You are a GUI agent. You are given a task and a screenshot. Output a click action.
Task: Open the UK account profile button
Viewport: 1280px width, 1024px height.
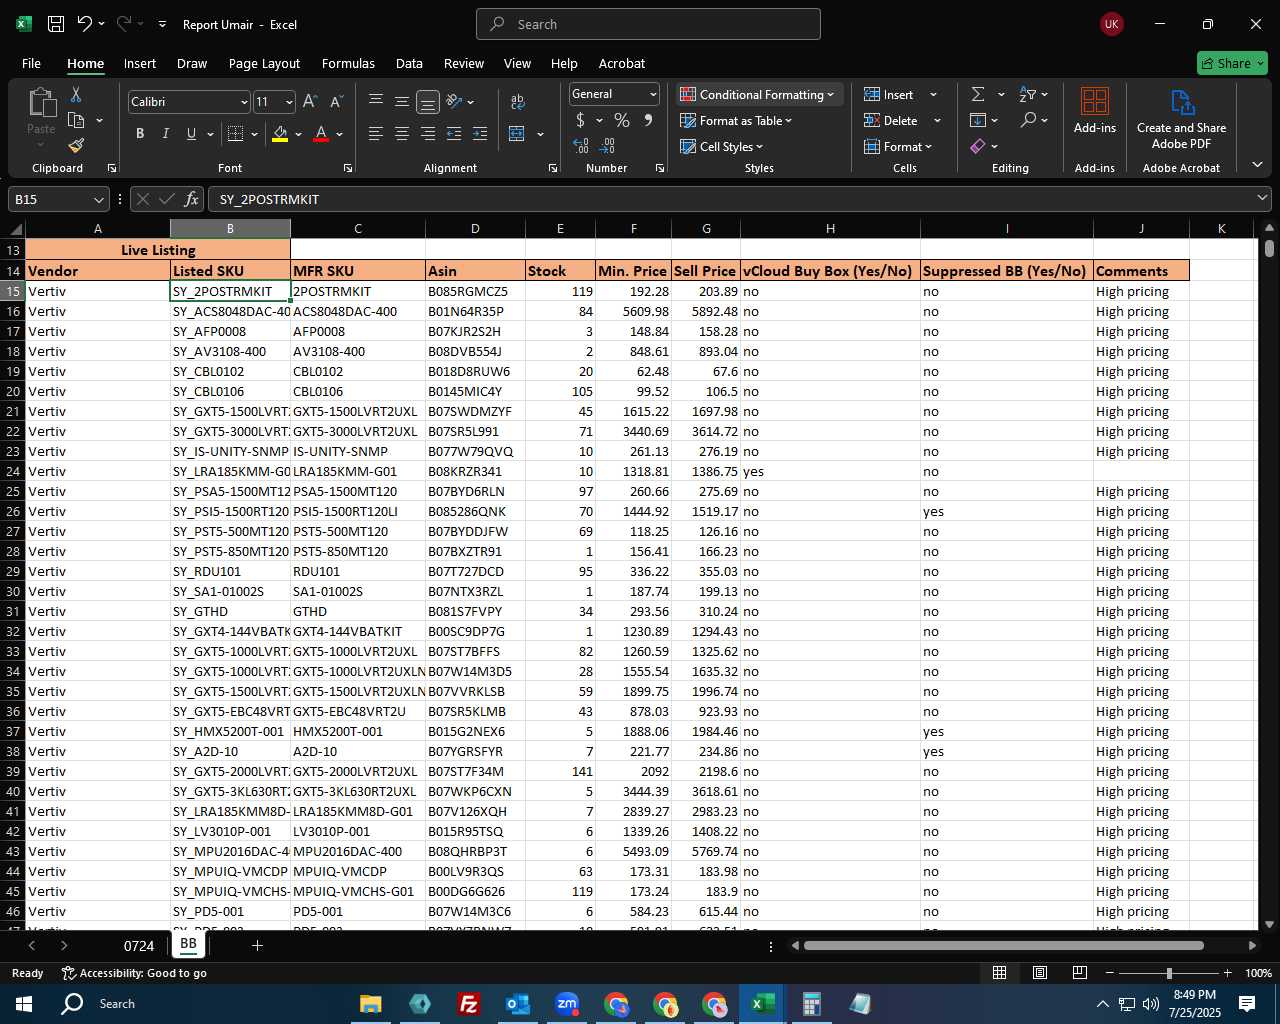[1111, 24]
